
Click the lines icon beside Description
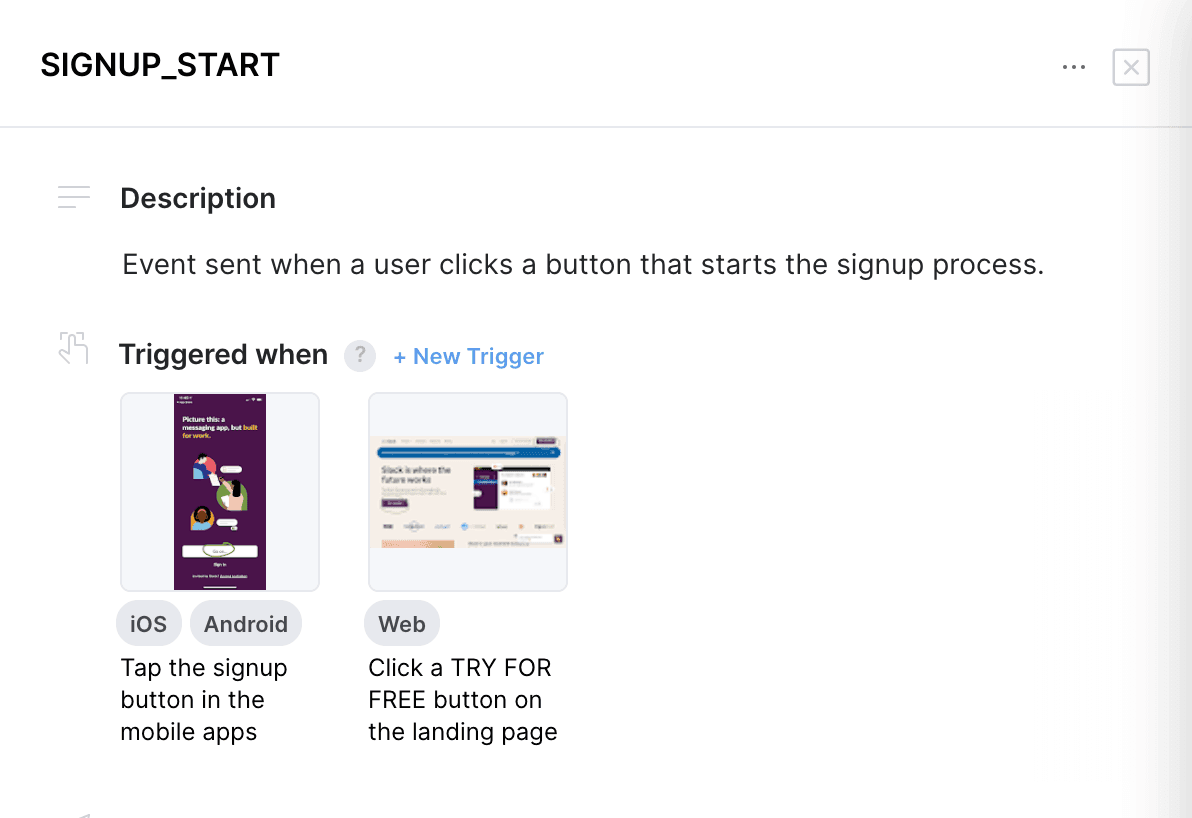click(x=74, y=197)
